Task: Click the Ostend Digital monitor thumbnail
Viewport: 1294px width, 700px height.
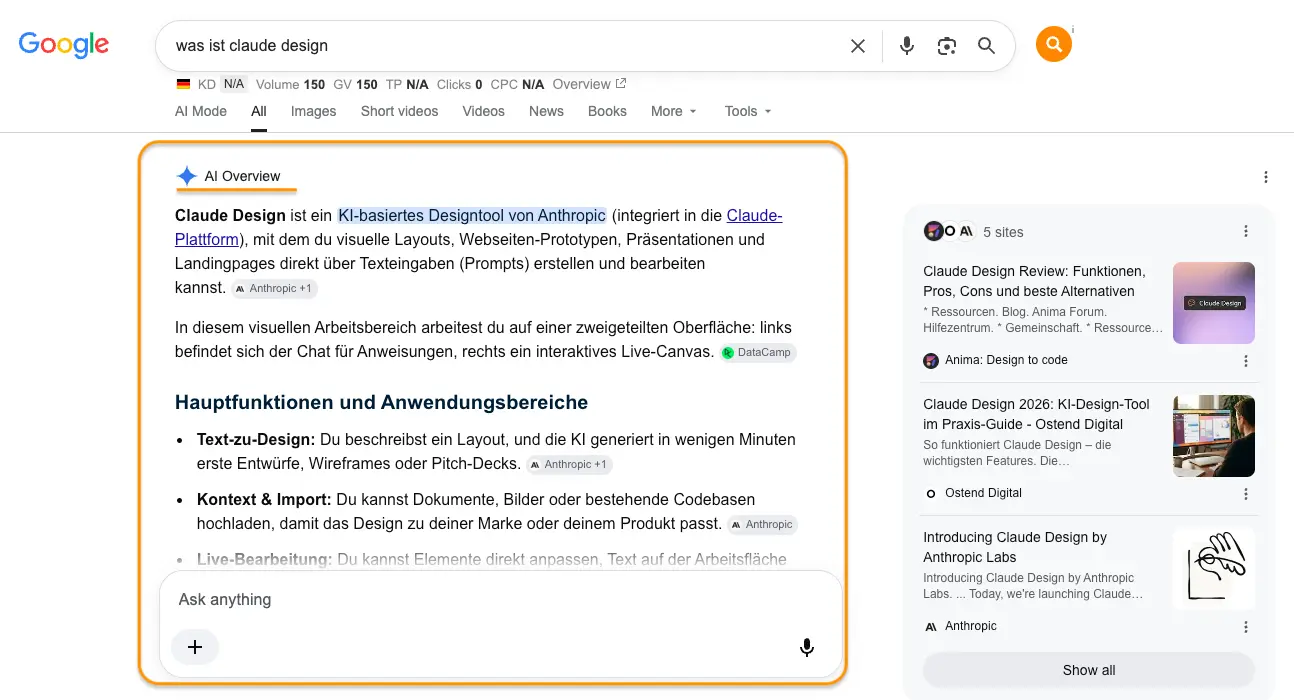Action: coord(1213,436)
